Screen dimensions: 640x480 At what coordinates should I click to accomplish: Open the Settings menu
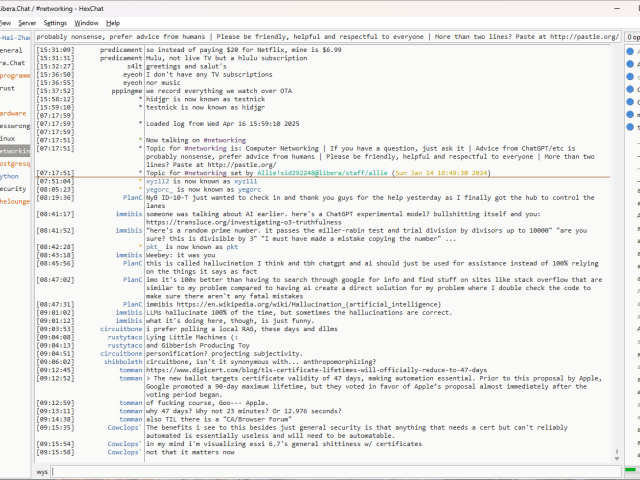[55, 22]
